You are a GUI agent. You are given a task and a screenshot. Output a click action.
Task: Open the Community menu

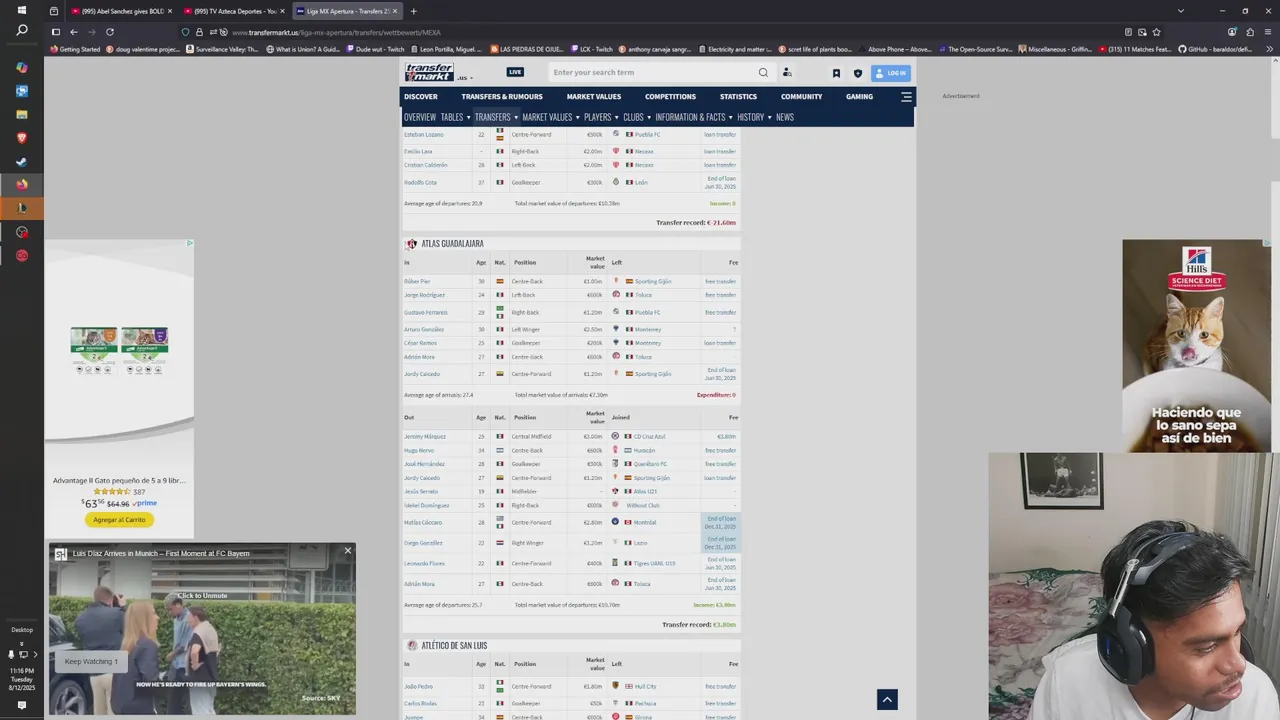pyautogui.click(x=802, y=97)
